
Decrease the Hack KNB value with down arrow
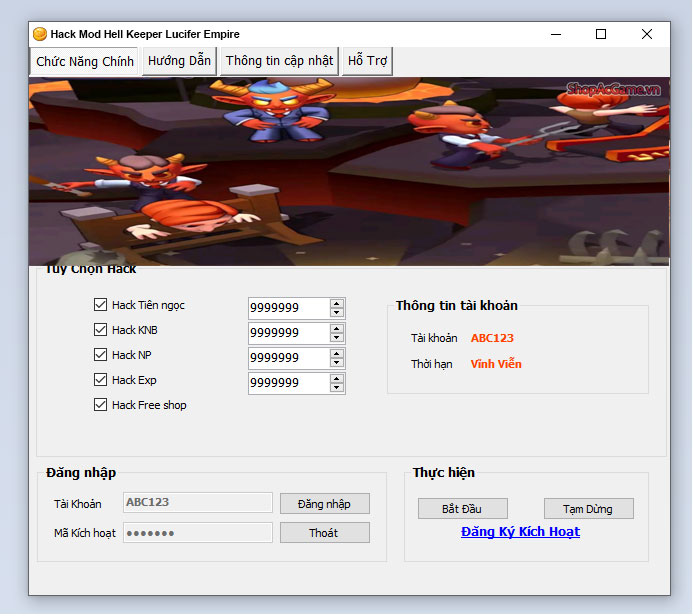(337, 338)
